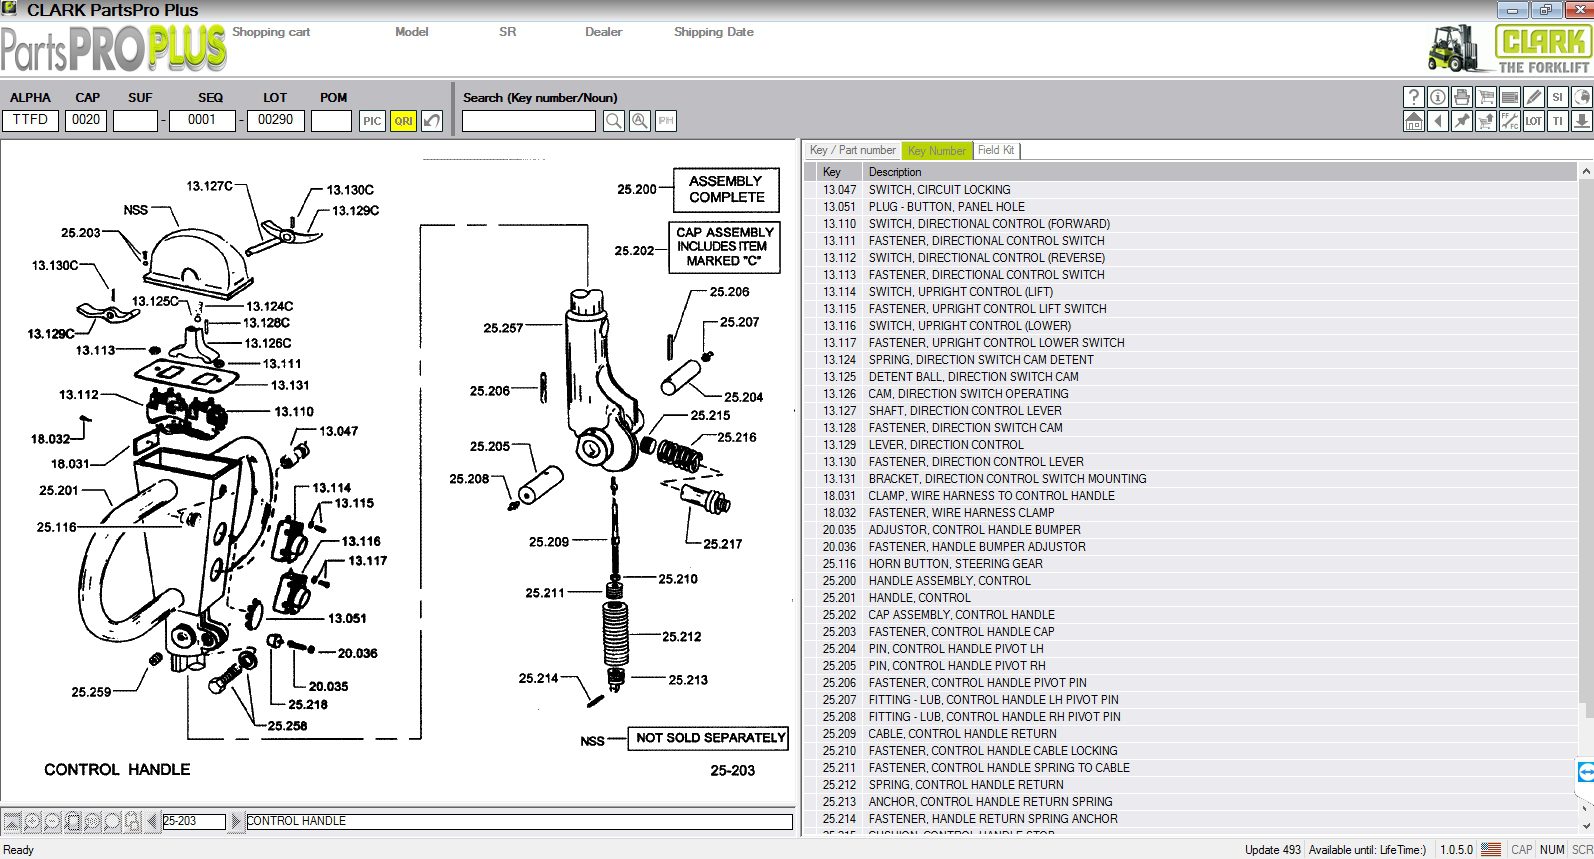Switch to the Key / Part number tab

pyautogui.click(x=852, y=150)
